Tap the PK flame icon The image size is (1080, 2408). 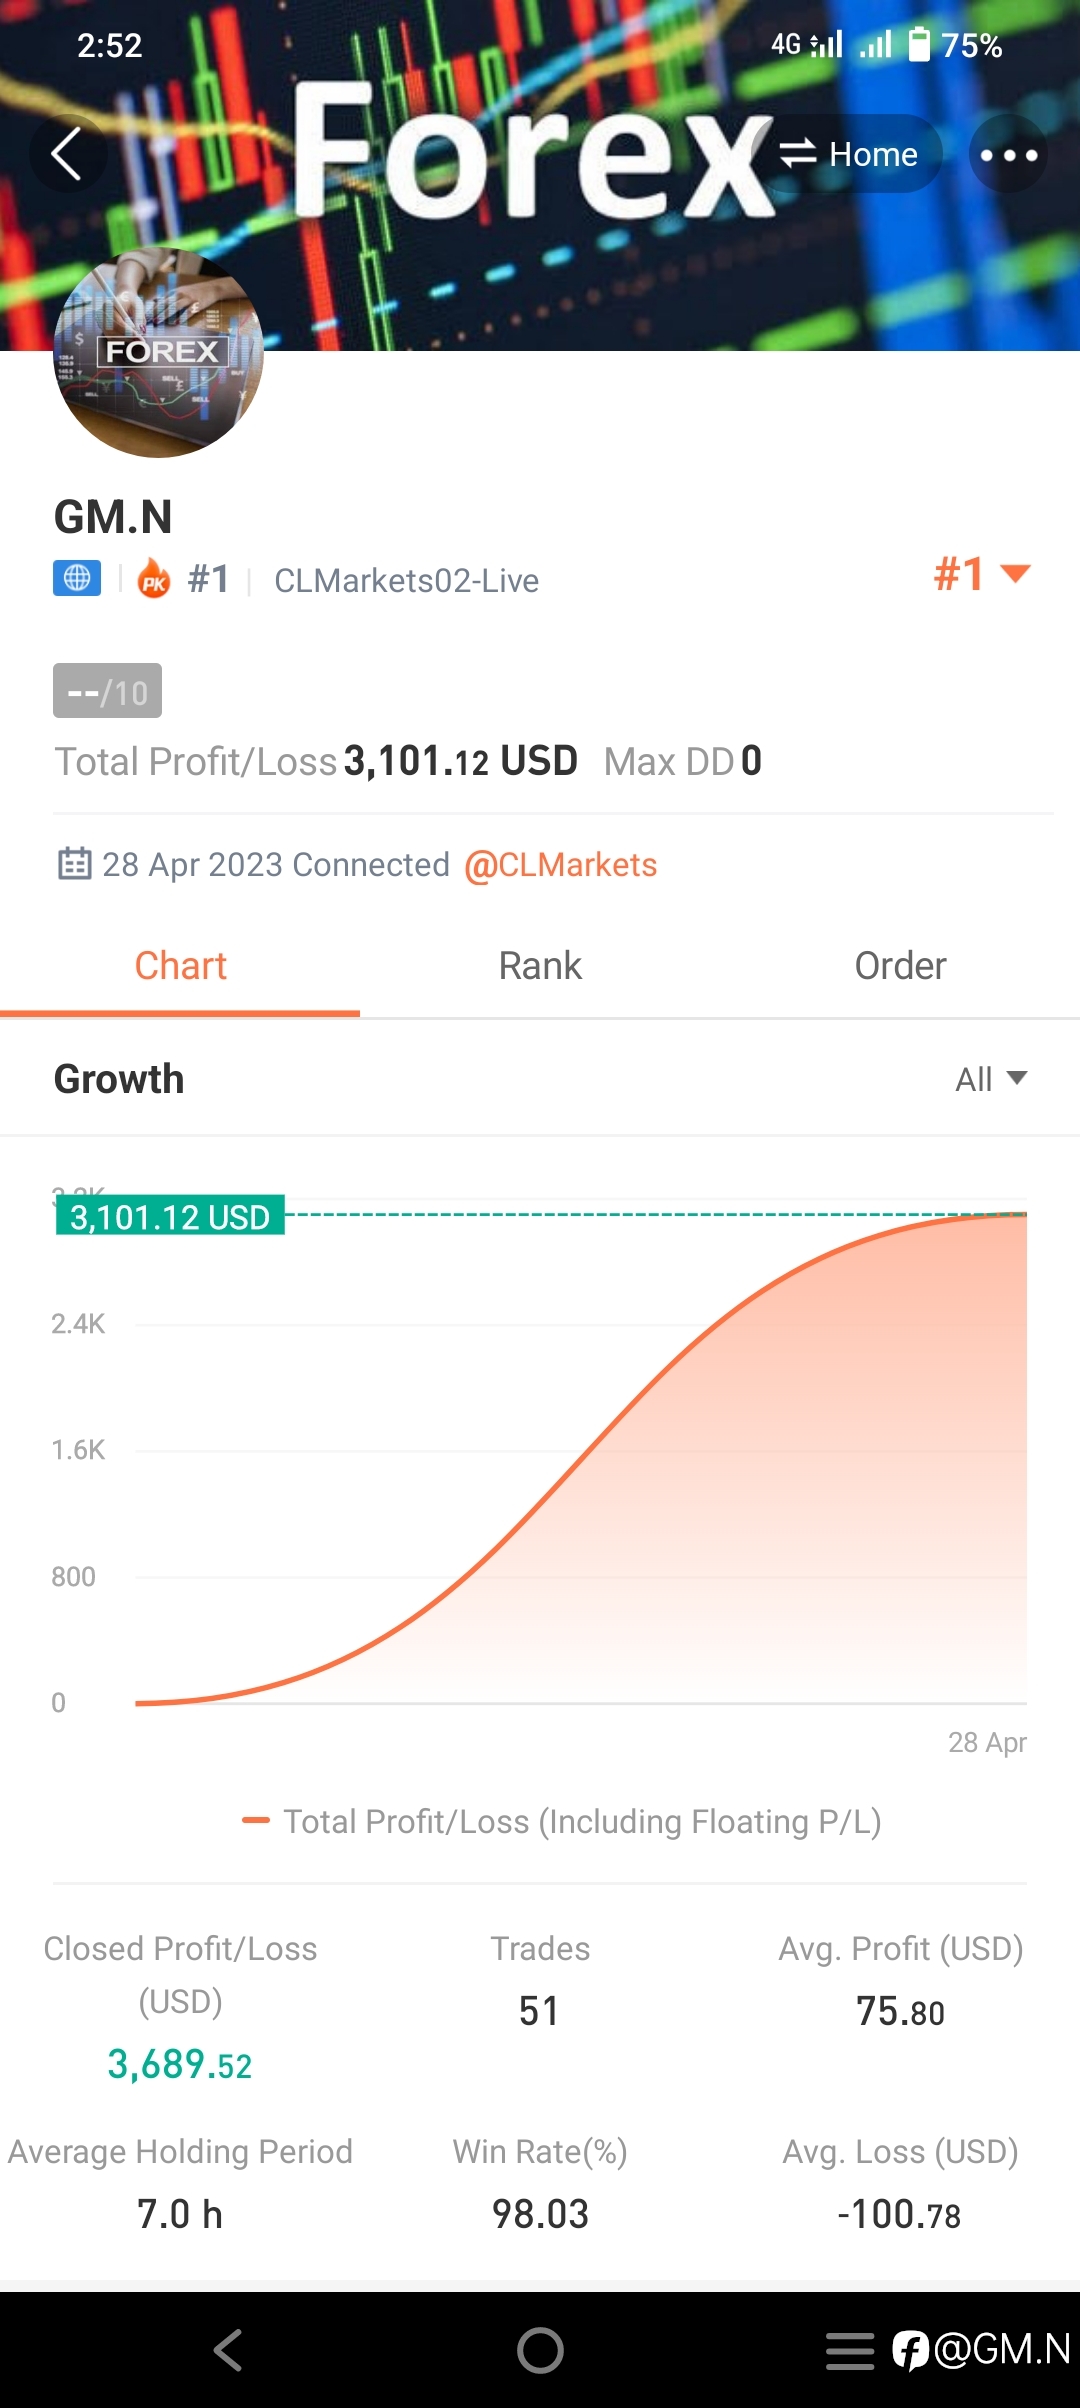pyautogui.click(x=154, y=579)
